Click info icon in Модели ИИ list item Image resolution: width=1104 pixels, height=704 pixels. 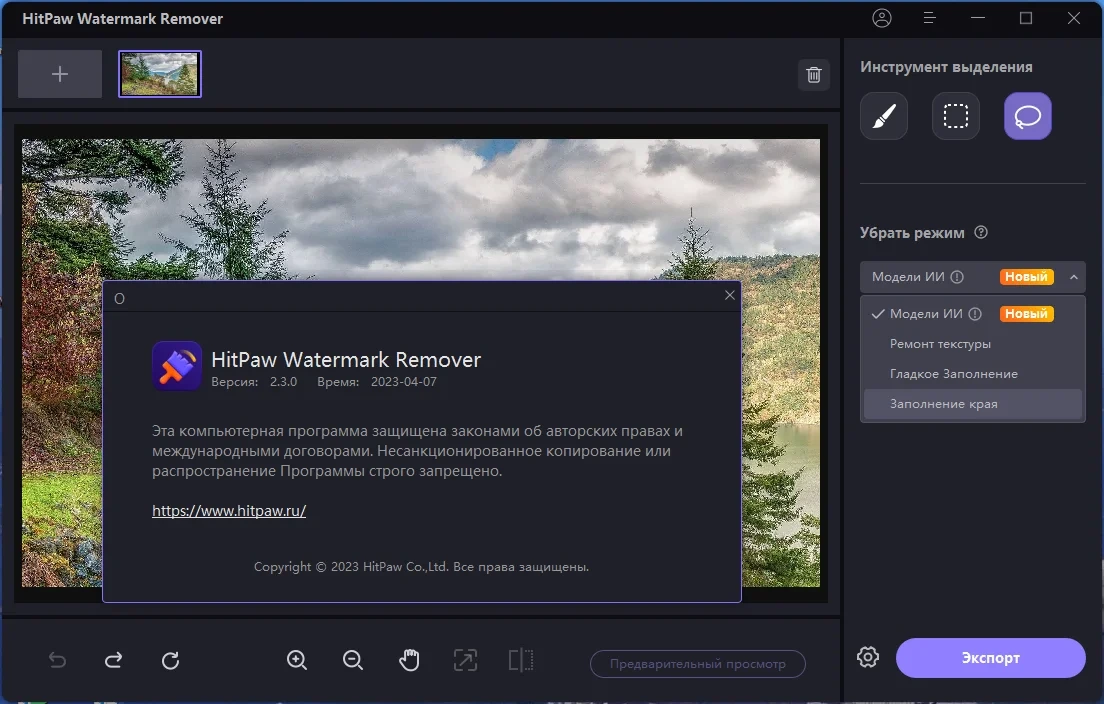[x=975, y=314]
